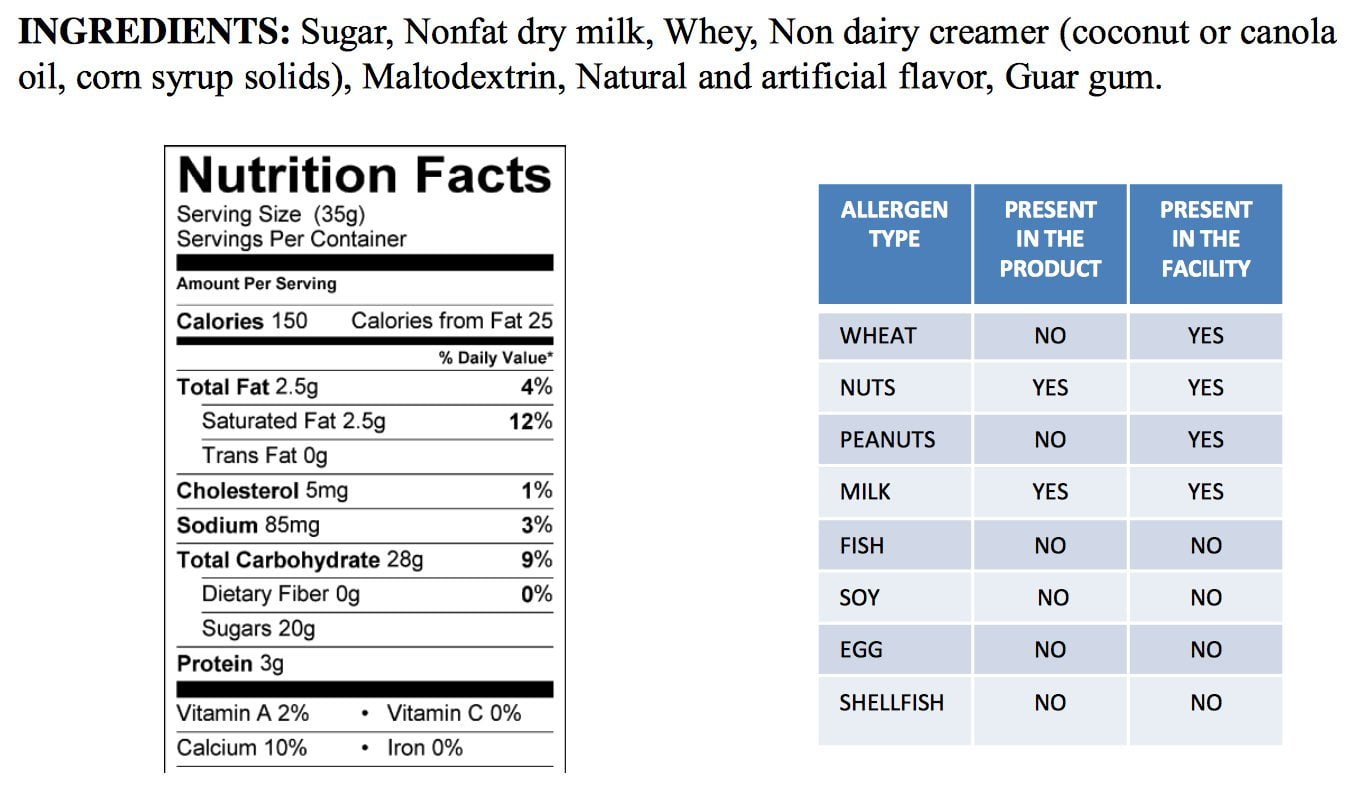Click the Calories 150 text

tap(242, 321)
